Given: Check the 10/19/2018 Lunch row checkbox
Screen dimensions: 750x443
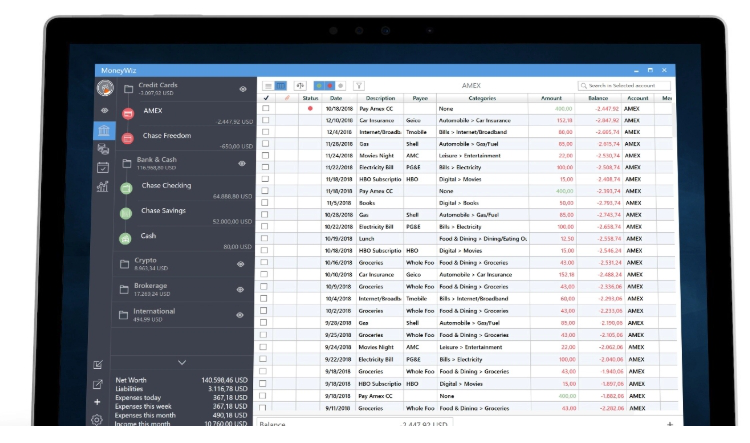Looking at the screenshot, I should point(265,238).
